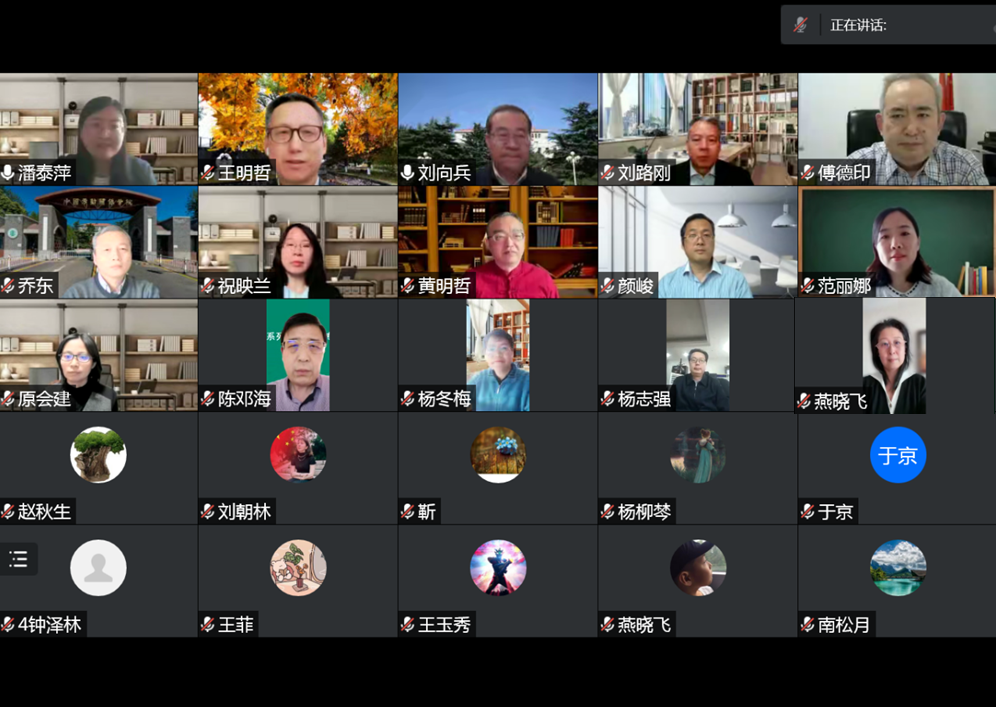Click the active microphone icon beside 潘泰萍
The image size is (996, 707).
click(x=8, y=173)
